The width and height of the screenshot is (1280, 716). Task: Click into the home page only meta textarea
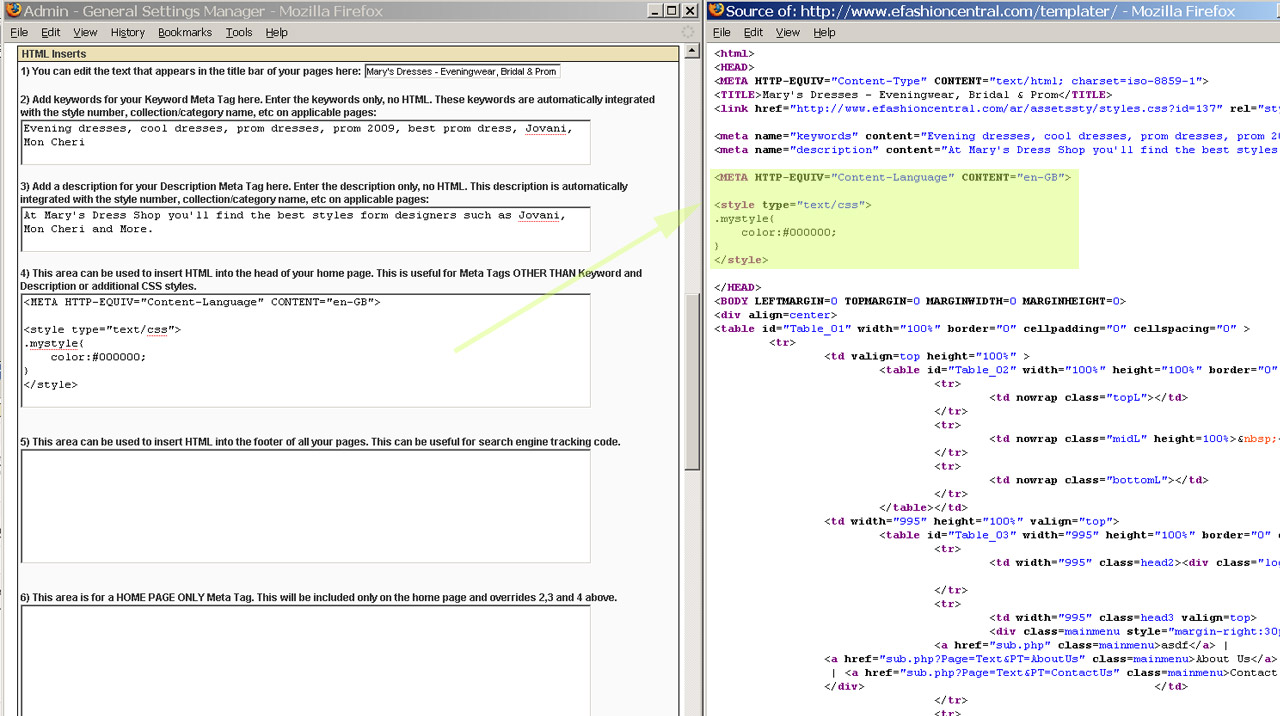305,660
